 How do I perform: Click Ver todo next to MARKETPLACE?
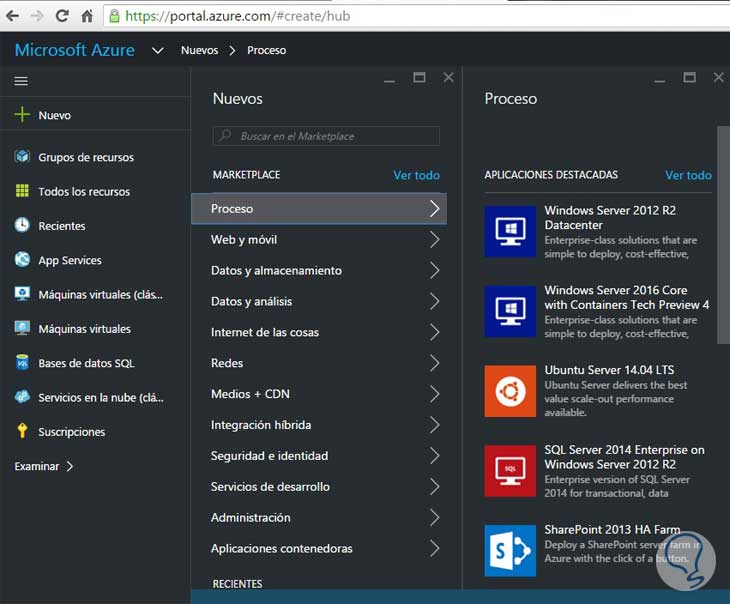pos(416,175)
